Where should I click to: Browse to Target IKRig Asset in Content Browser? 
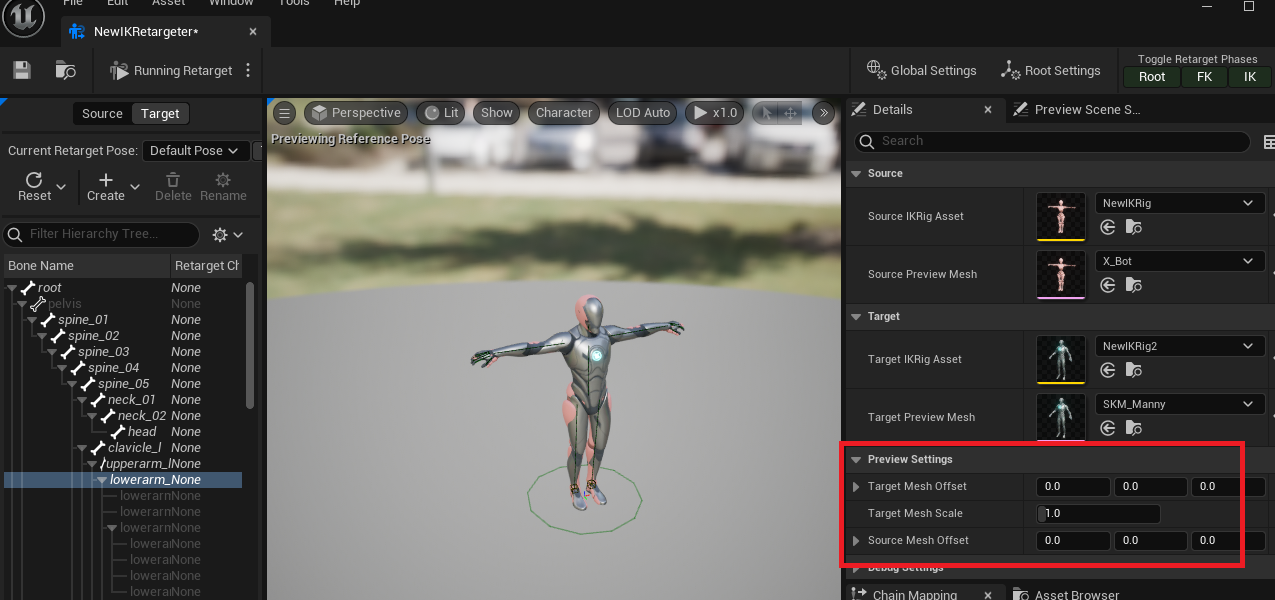[1133, 371]
